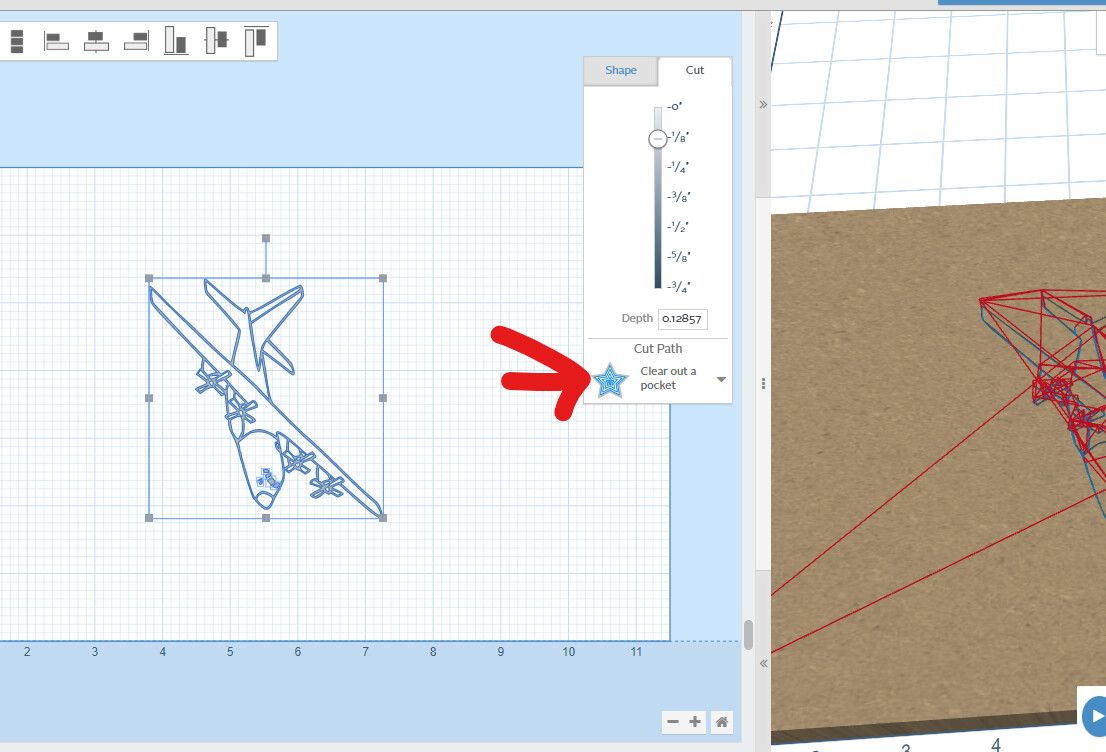Click the -0" mark on depth scale
Viewport: 1106px width, 752px height.
(x=675, y=107)
